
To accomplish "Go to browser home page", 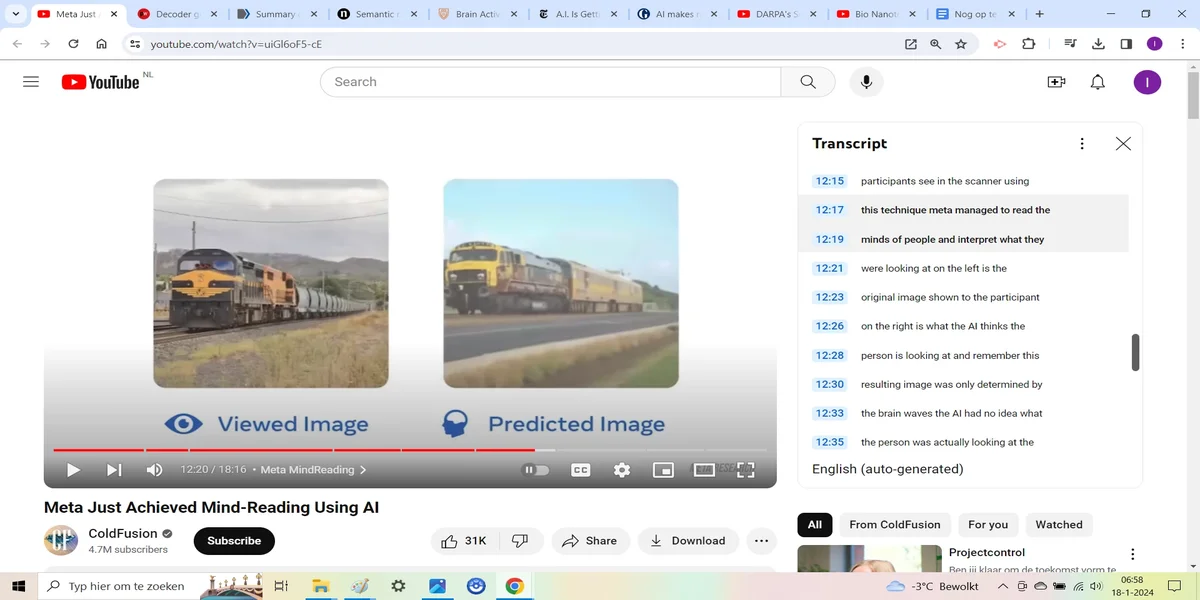I will click(101, 44).
